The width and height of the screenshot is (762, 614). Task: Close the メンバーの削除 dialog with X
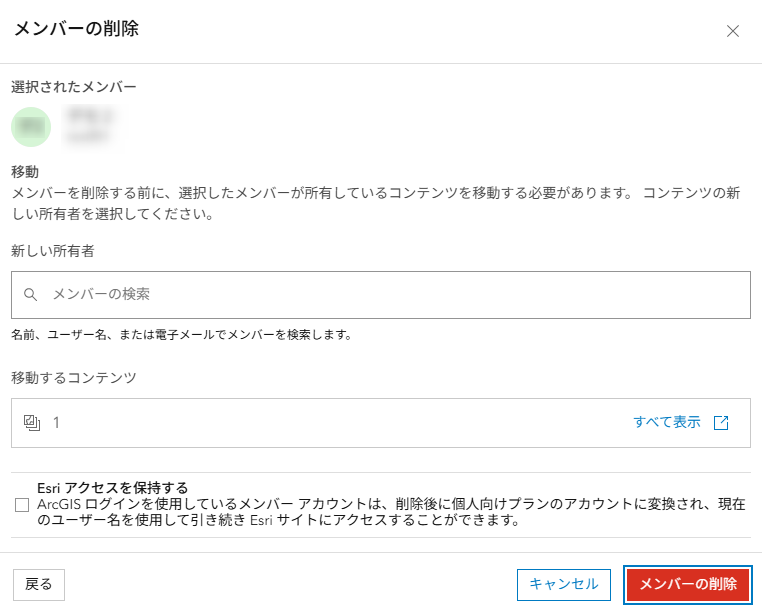(x=733, y=31)
